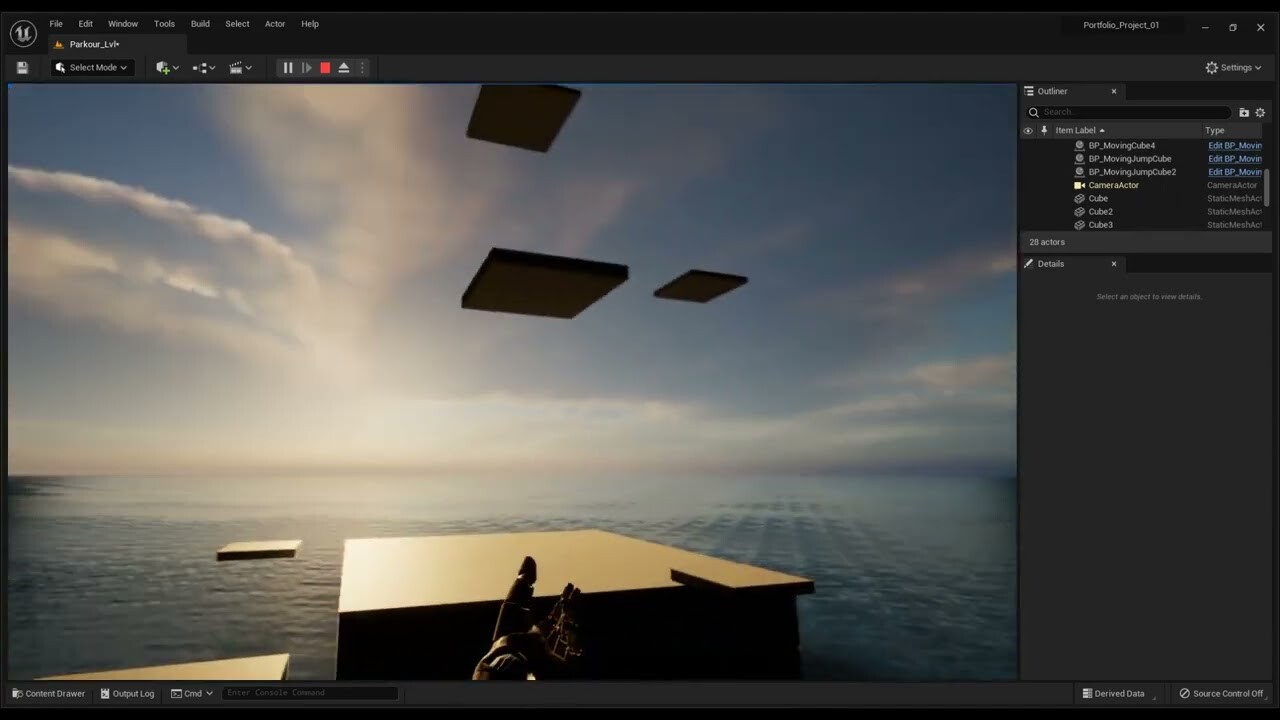Screen dimensions: 1280x720
Task: Pause the play-in-editor session
Action: [288, 67]
